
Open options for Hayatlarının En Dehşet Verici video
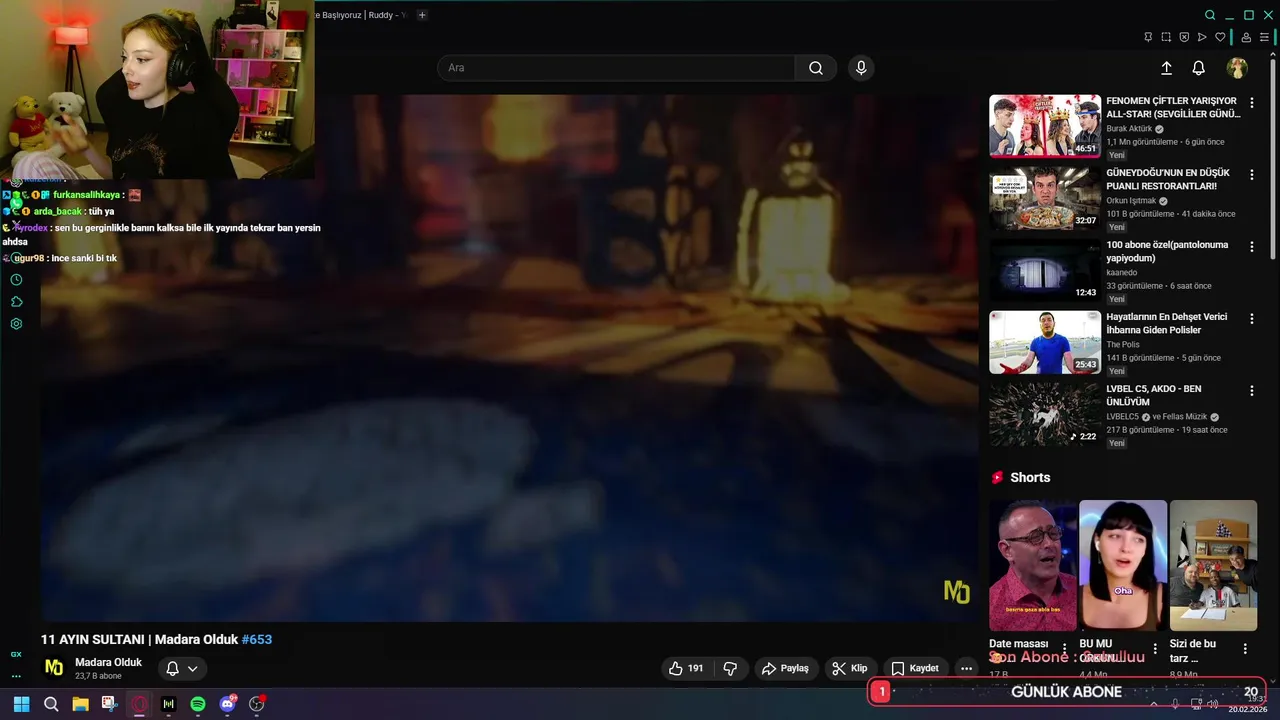pos(1251,318)
